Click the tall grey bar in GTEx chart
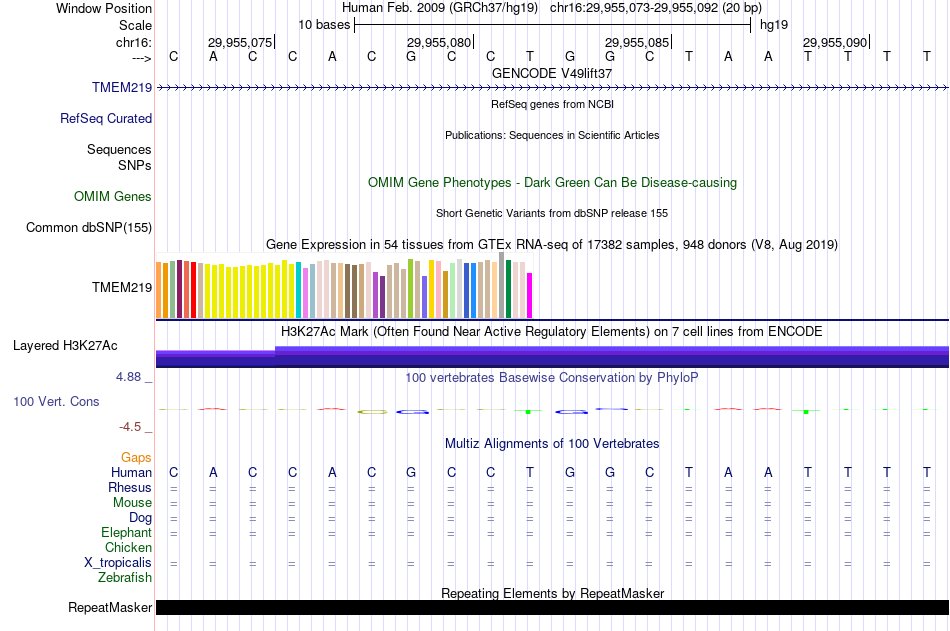The height and width of the screenshot is (631, 950). (502, 285)
